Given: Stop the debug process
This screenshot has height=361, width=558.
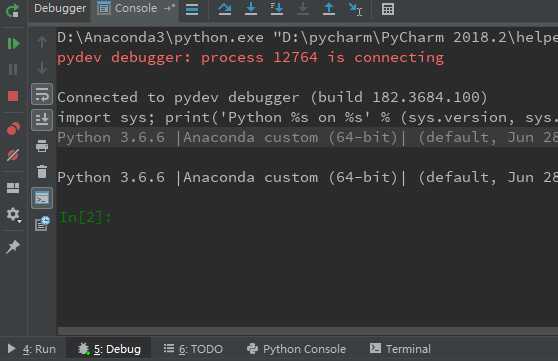Looking at the screenshot, I should [13, 96].
